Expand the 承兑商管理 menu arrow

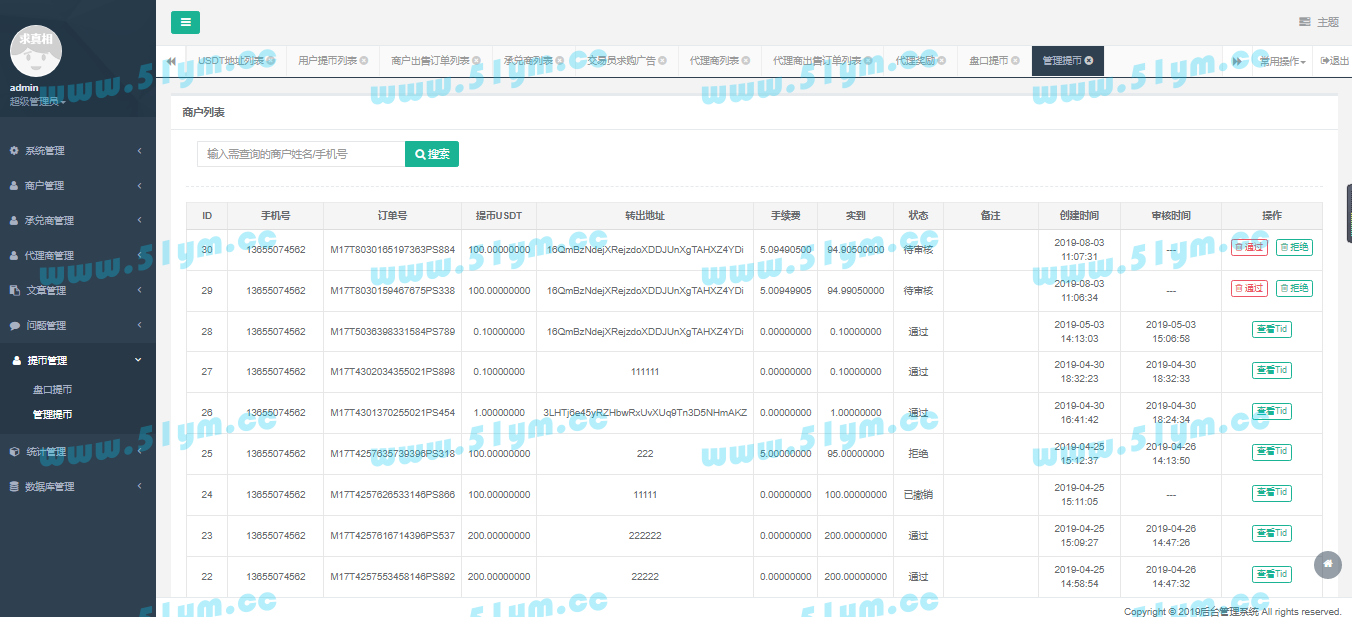(x=139, y=221)
